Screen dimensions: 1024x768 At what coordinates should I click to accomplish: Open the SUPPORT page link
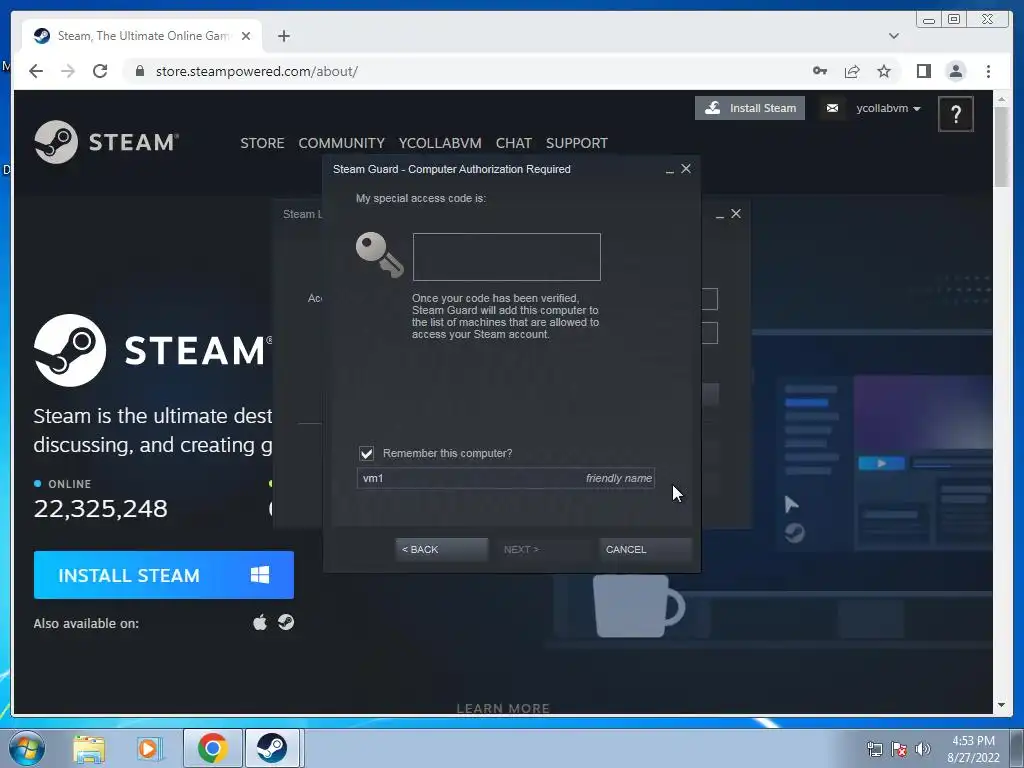[x=577, y=143]
